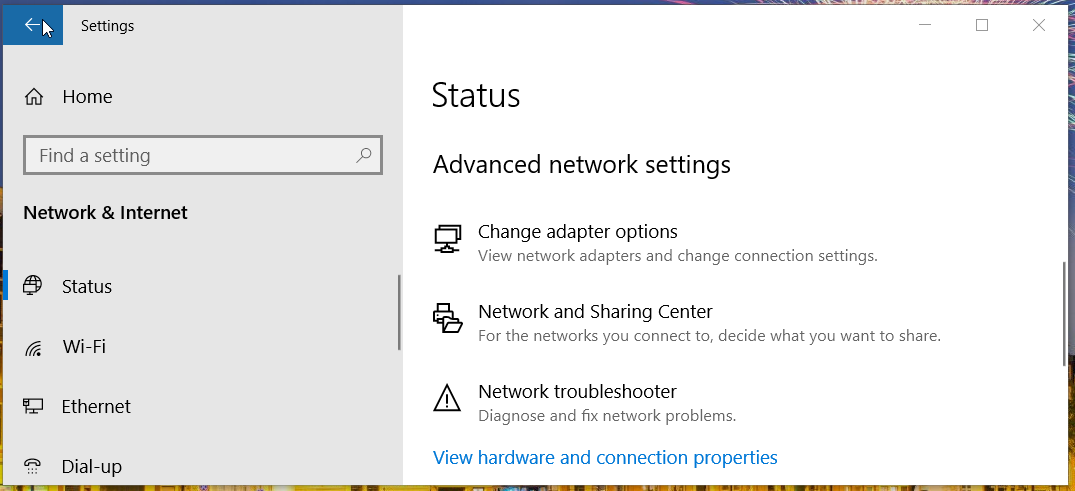Click the Ethernet monitor icon
This screenshot has height=491, width=1075.
pos(34,407)
